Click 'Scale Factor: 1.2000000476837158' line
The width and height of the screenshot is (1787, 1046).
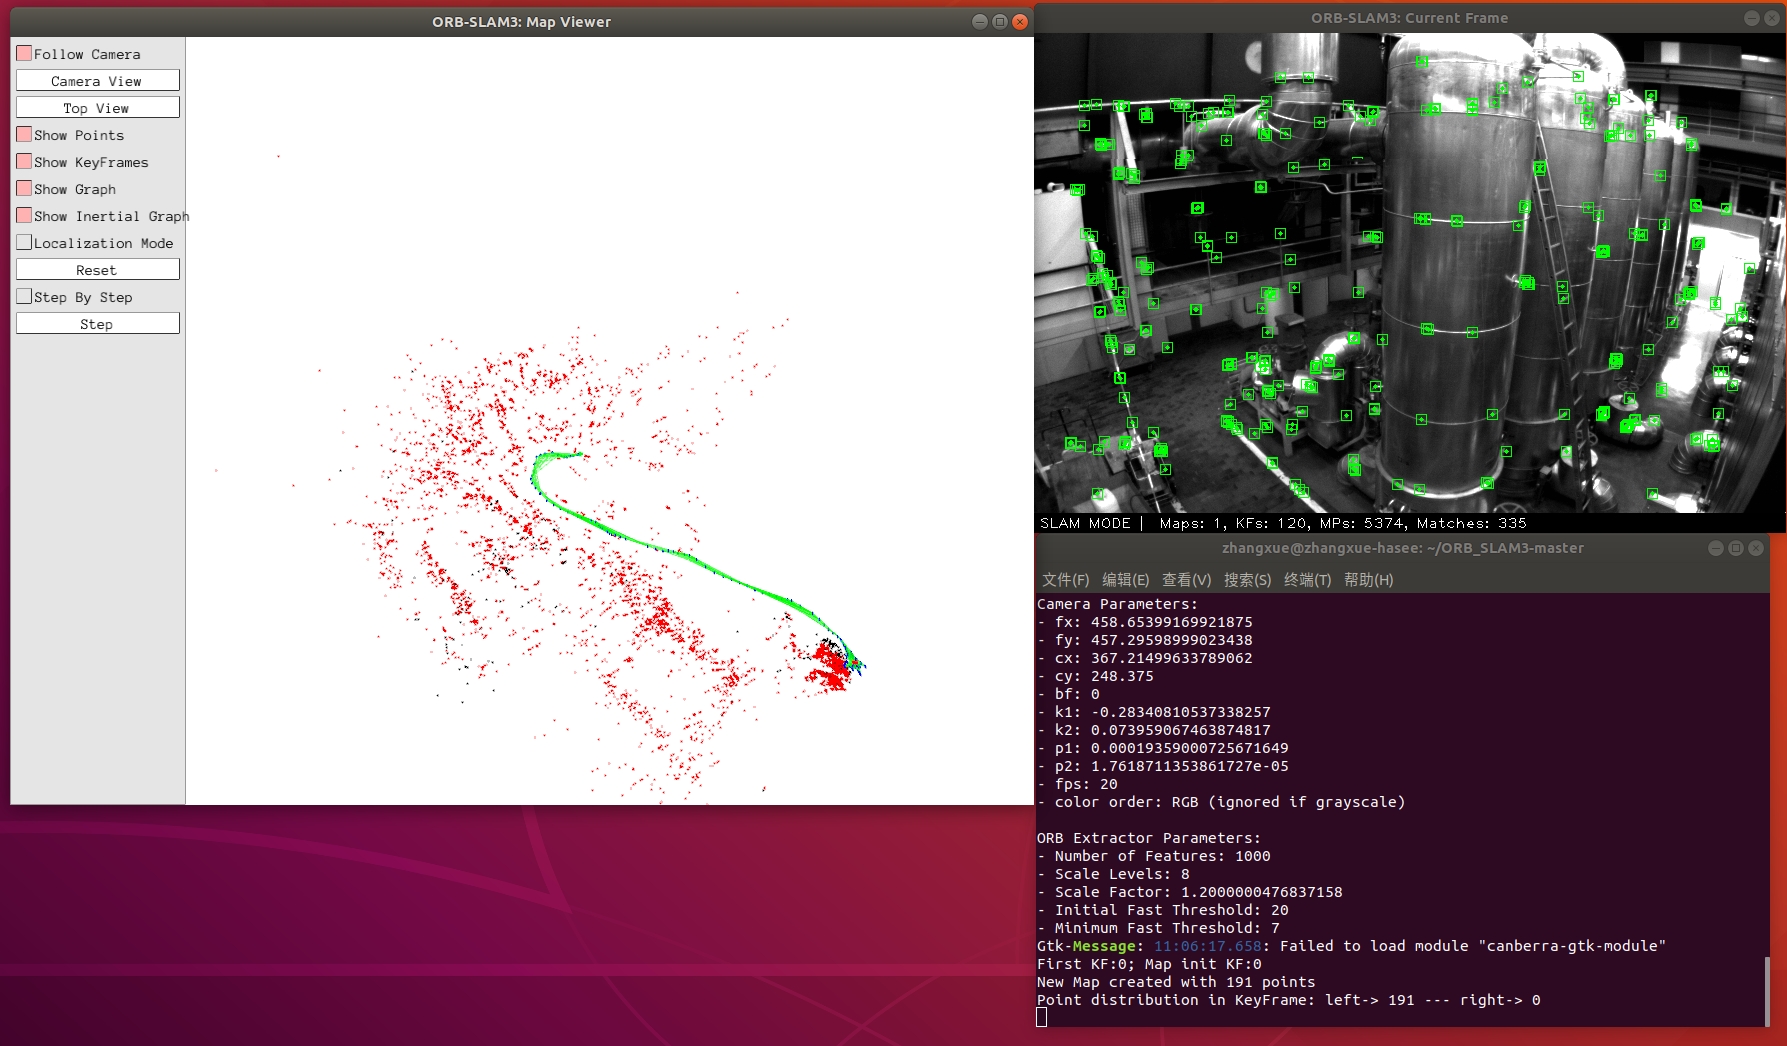point(1190,892)
